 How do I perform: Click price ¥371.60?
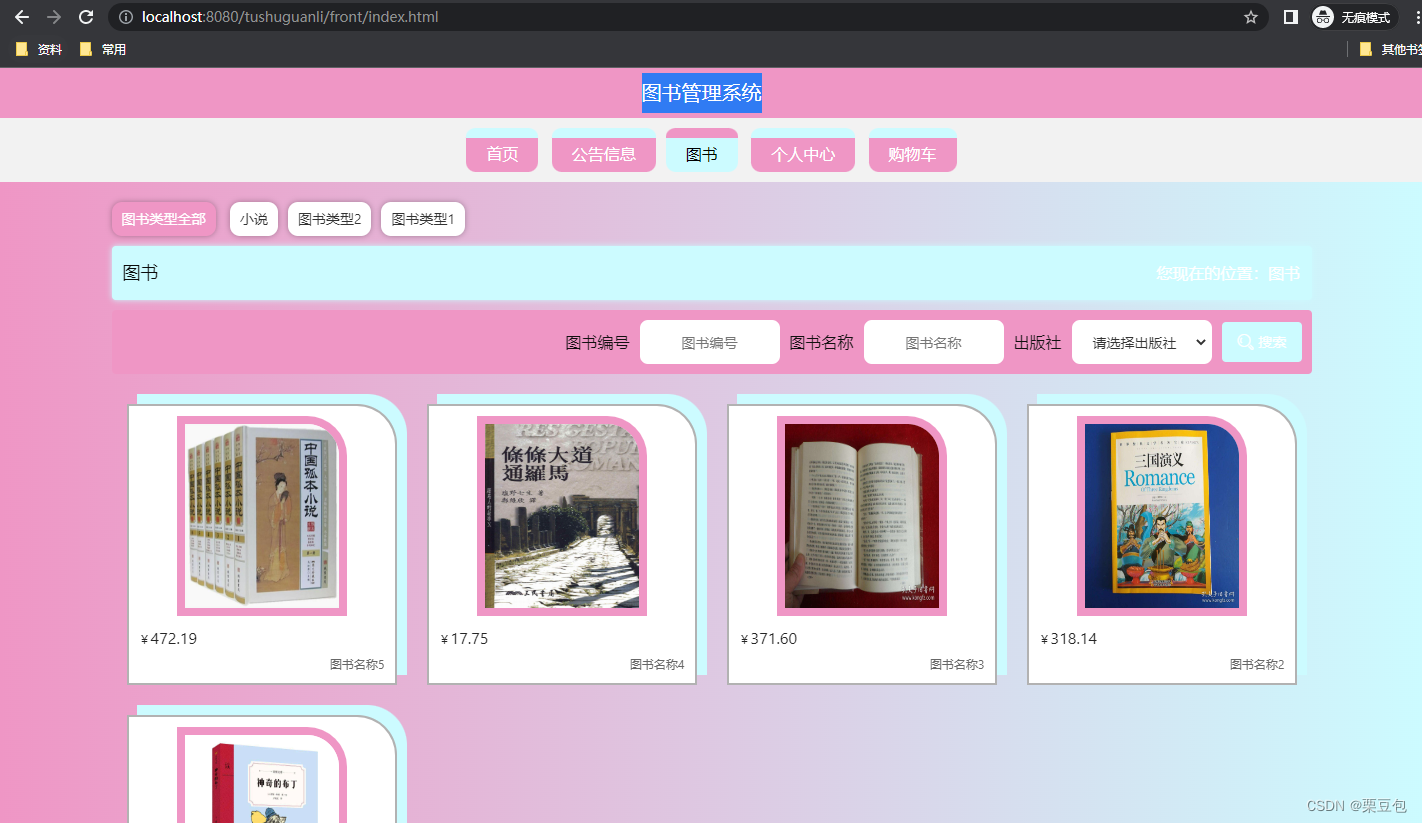pos(769,639)
